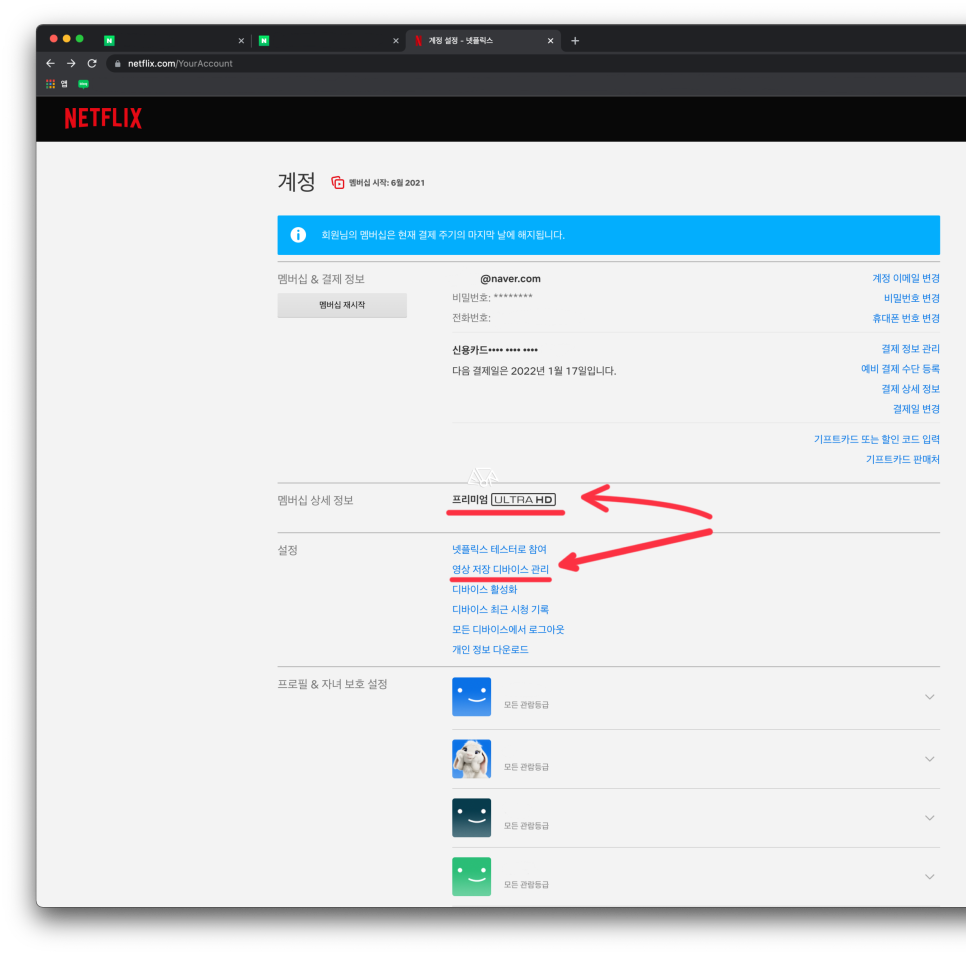
Task: Click the @naver.com account email text
Action: [510, 278]
